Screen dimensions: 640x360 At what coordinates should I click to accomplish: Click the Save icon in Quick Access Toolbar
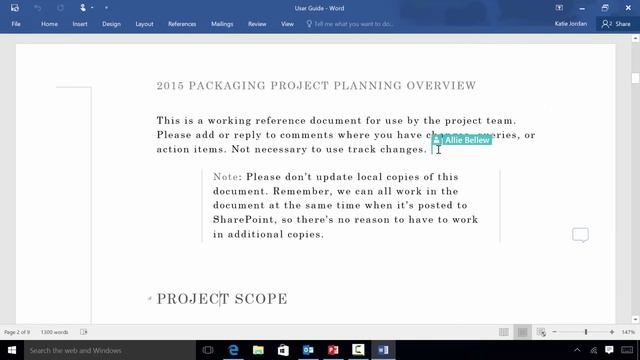(x=15, y=8)
